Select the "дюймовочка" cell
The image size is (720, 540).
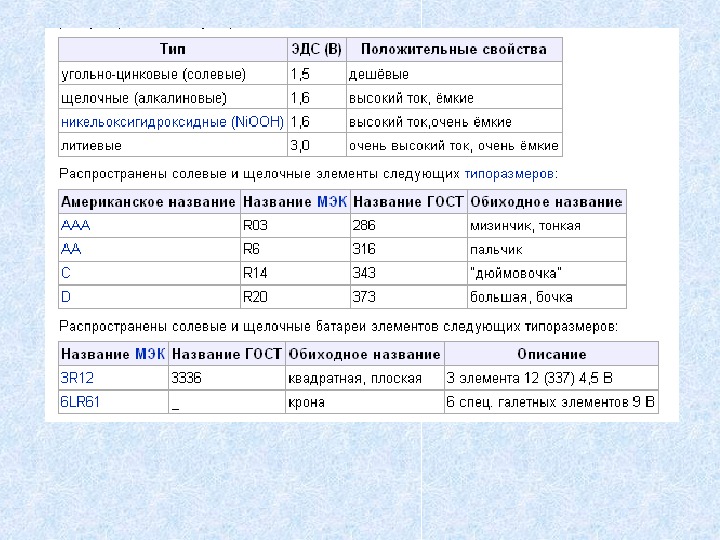(x=547, y=273)
